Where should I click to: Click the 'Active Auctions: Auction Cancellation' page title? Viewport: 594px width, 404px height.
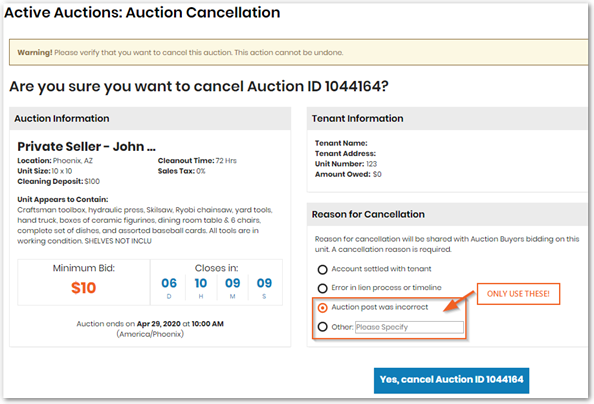click(142, 13)
